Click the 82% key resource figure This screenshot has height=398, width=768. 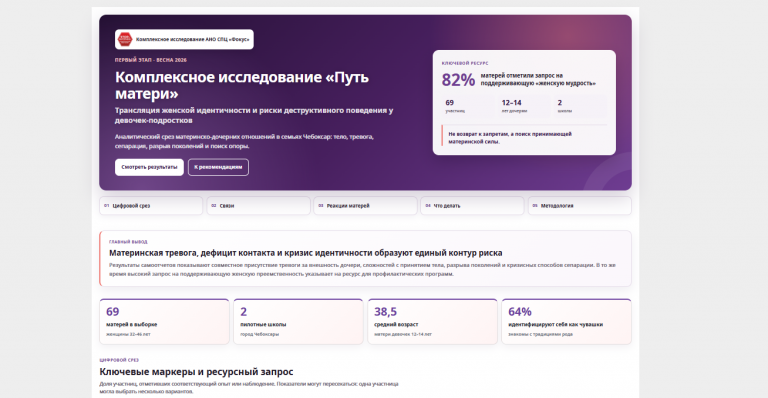(x=458, y=80)
